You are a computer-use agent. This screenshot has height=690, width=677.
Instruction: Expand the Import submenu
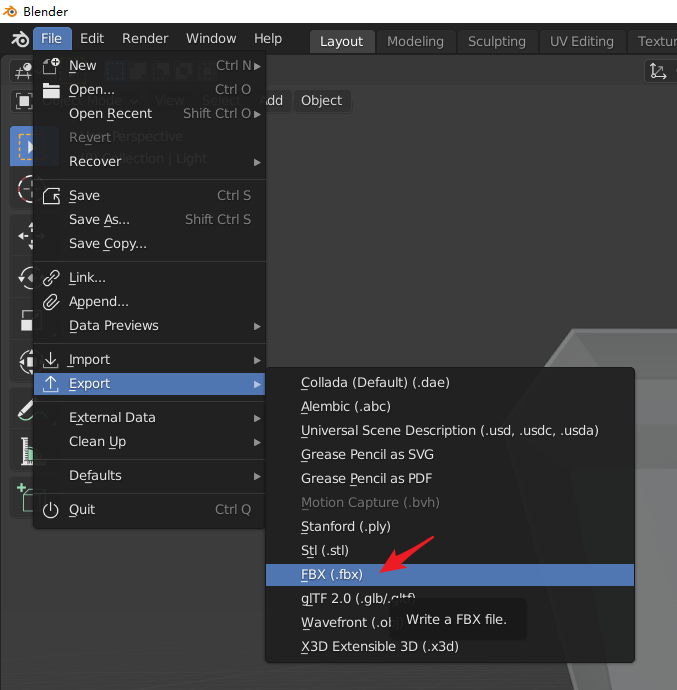click(x=150, y=360)
